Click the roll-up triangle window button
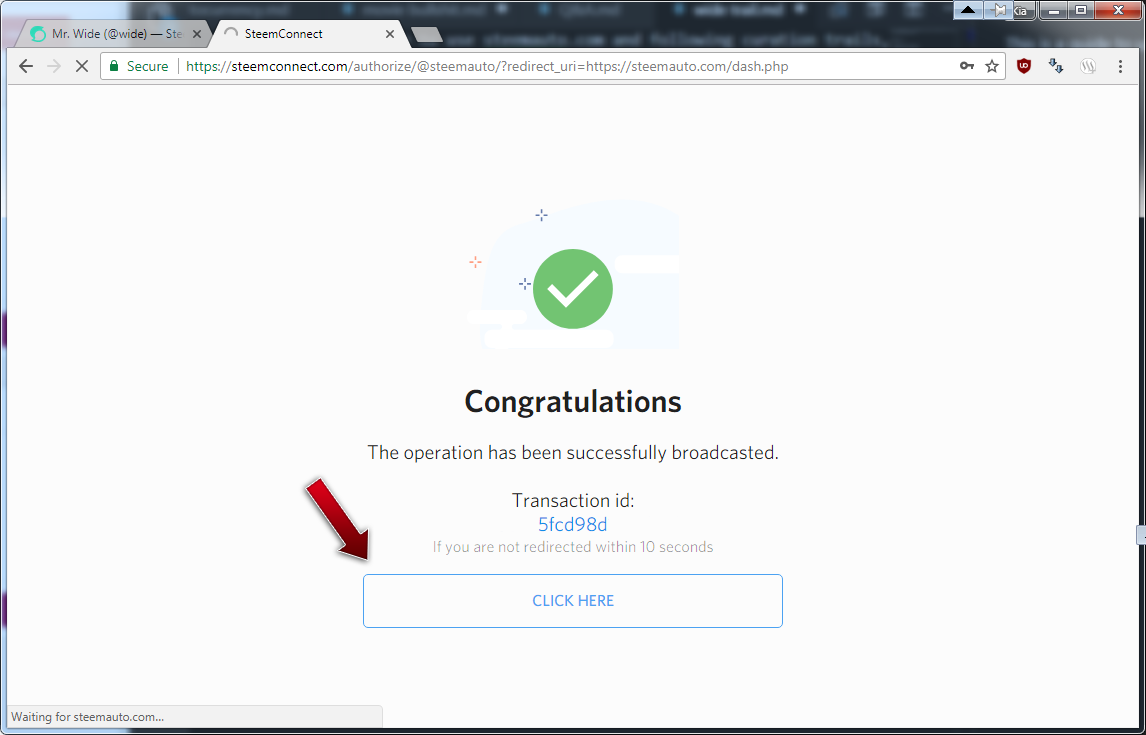Screen dimensions: 1146x735 tap(968, 10)
